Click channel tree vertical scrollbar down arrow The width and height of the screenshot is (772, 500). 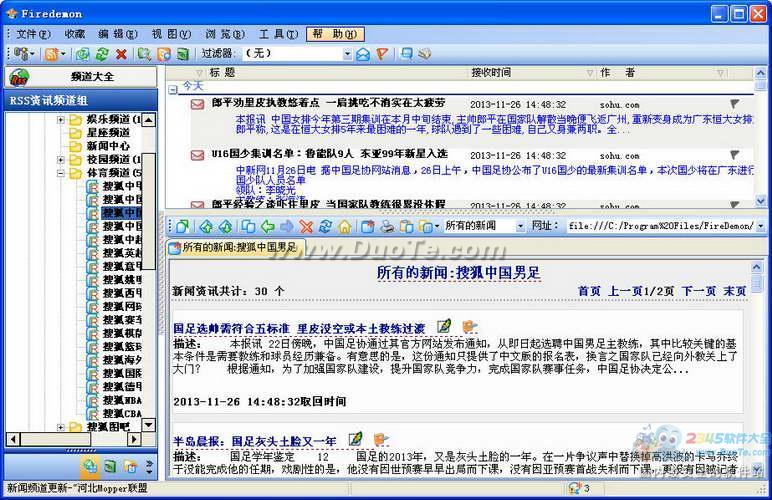click(149, 425)
